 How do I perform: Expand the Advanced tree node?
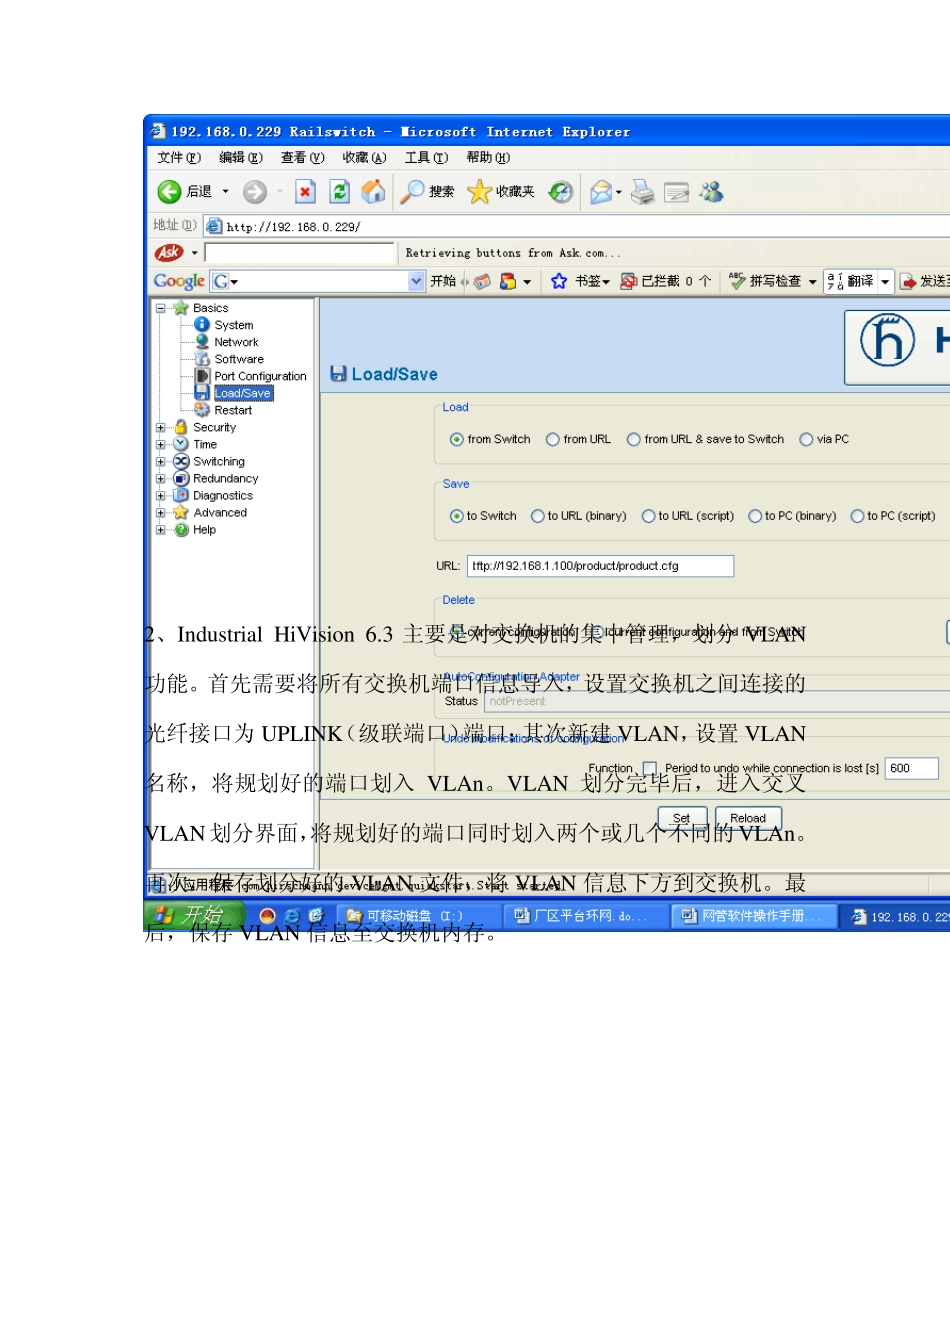[161, 512]
